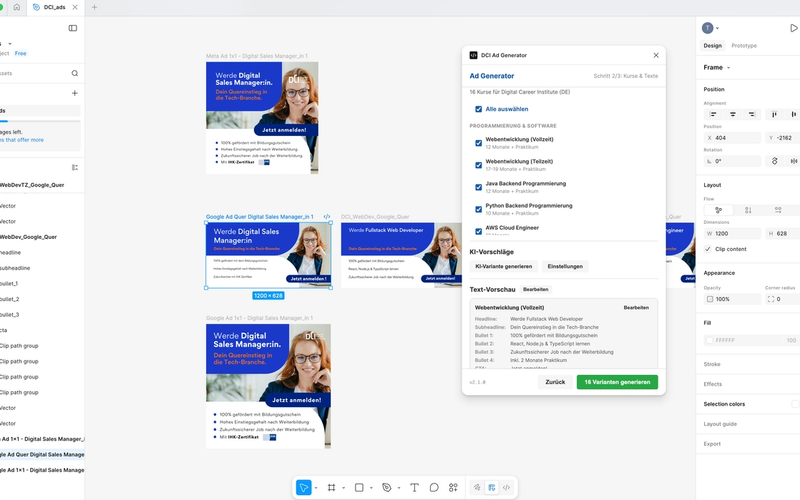This screenshot has width=800, height=500.
Task: Uncheck AWS Cloud Engineer checkbox
Action: (479, 231)
